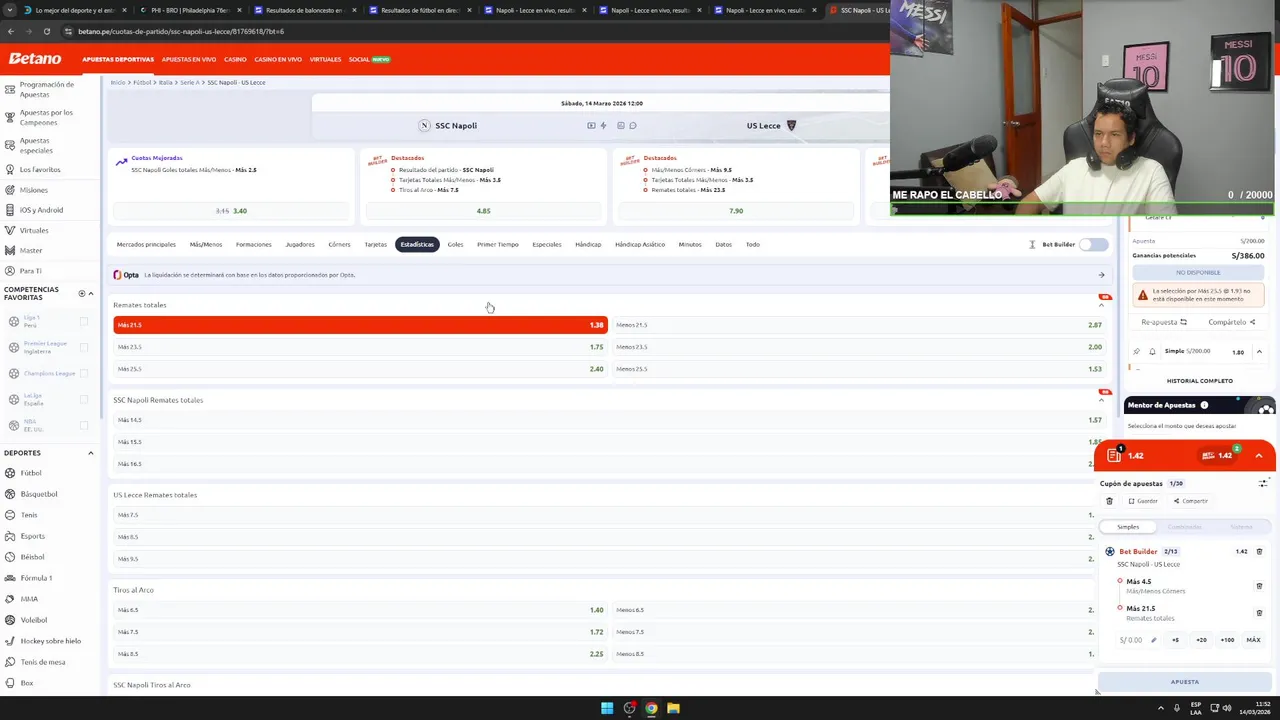Check Liga 1 Perú favorite checkbox
The width and height of the screenshot is (1280, 720).
tap(84, 321)
